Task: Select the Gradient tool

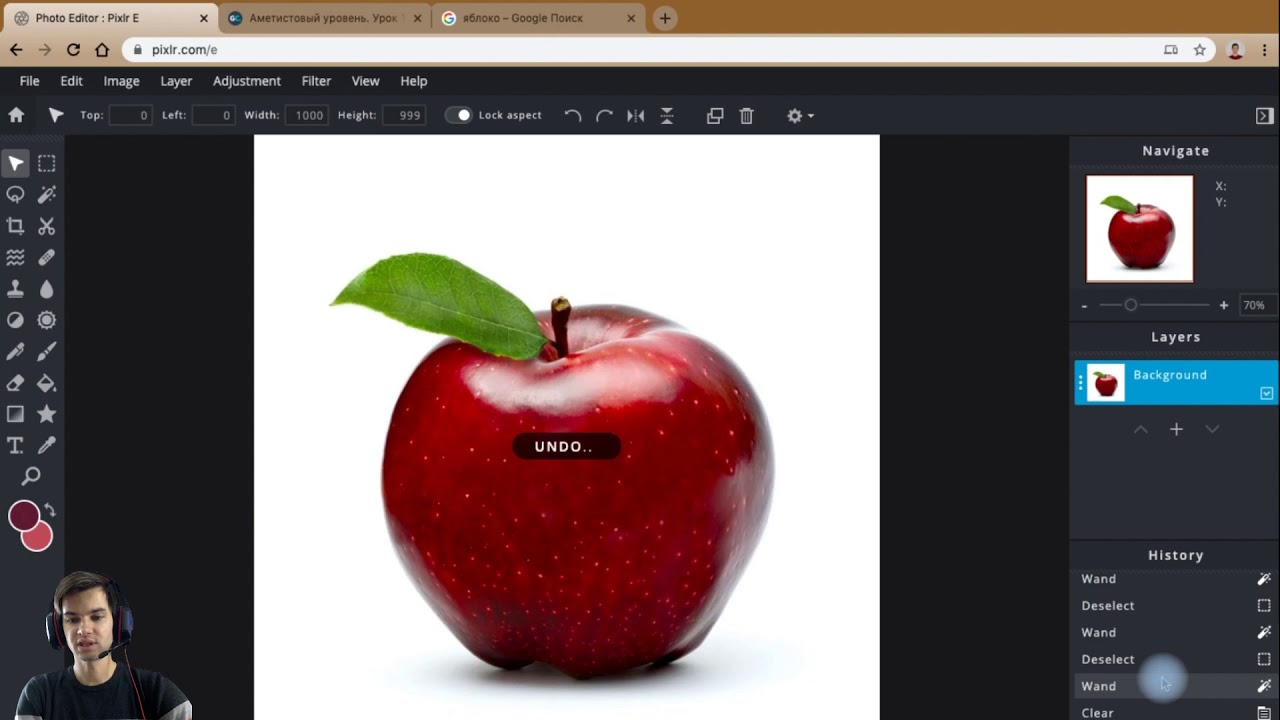Action: pyautogui.click(x=15, y=414)
